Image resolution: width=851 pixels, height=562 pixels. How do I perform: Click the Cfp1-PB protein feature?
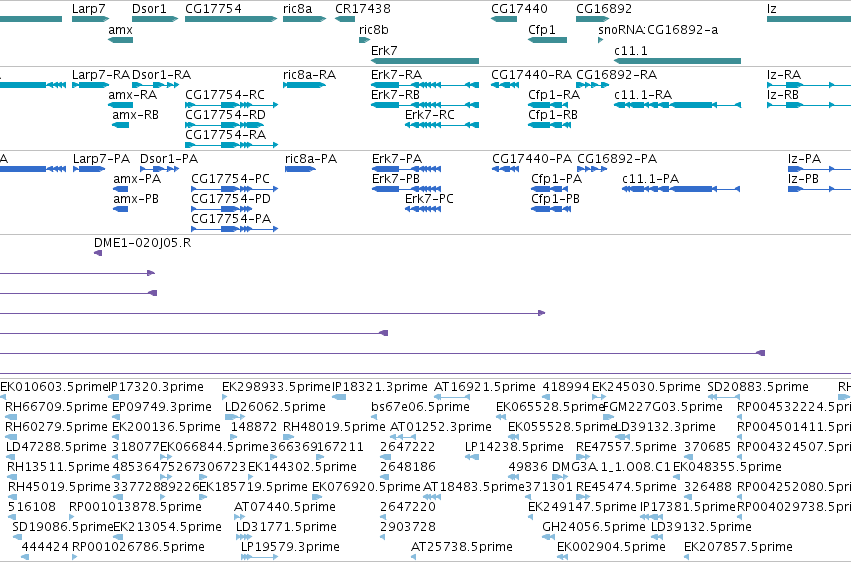pyautogui.click(x=551, y=209)
